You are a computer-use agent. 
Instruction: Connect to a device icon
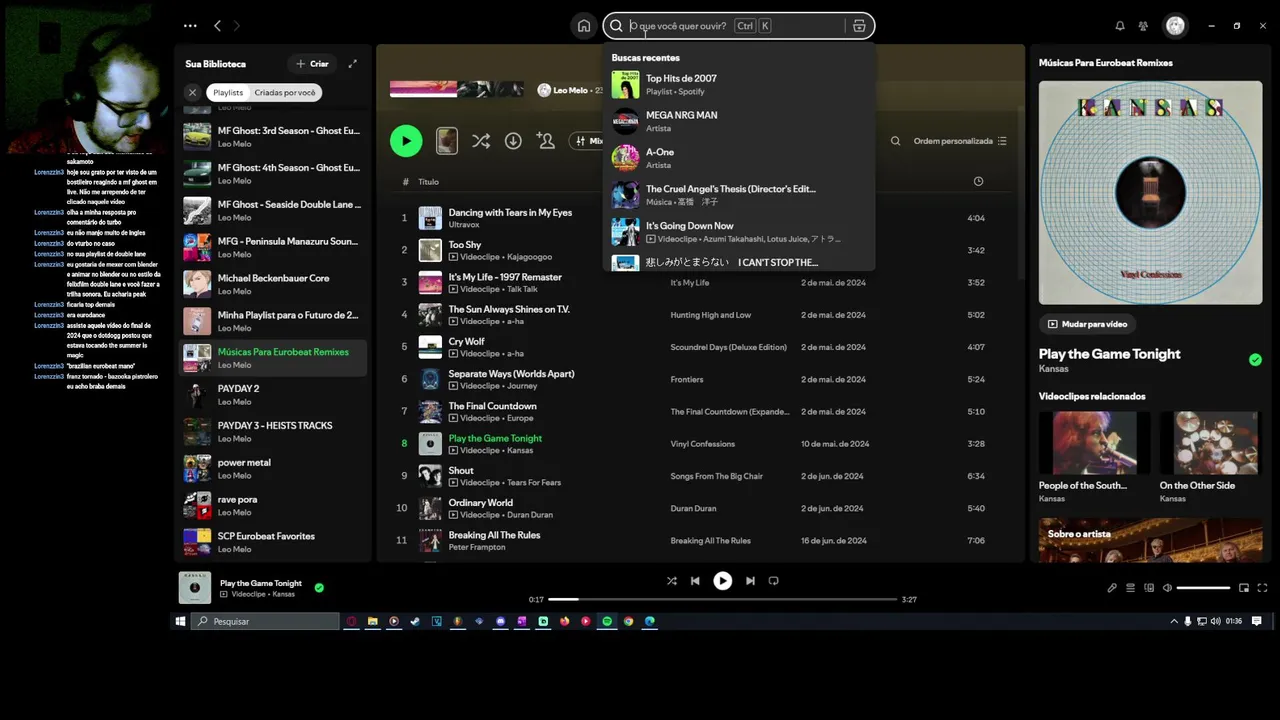[1149, 588]
